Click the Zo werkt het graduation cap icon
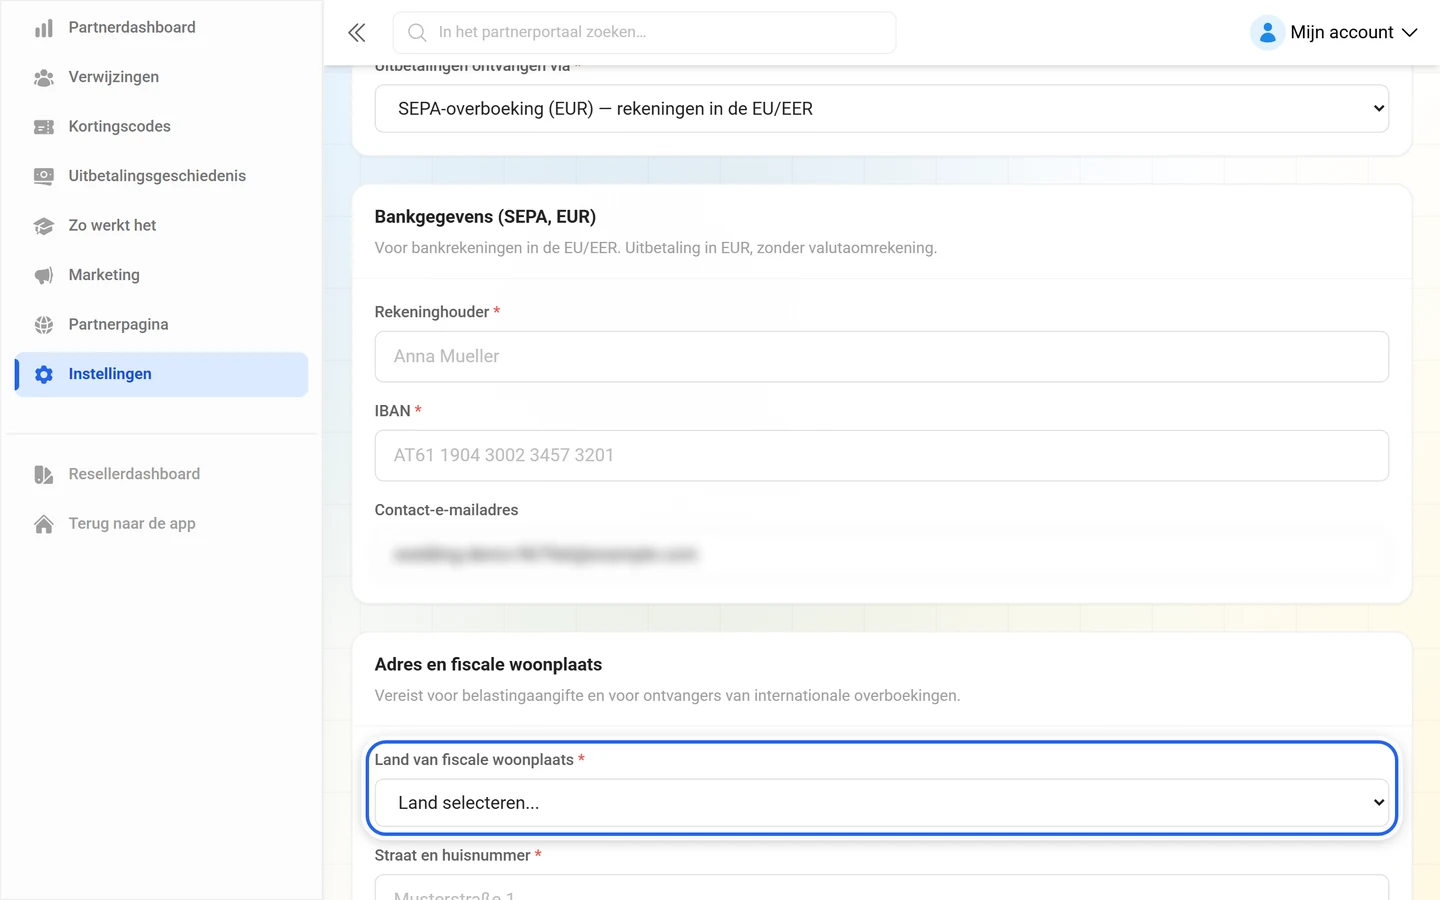The width and height of the screenshot is (1440, 900). point(43,226)
